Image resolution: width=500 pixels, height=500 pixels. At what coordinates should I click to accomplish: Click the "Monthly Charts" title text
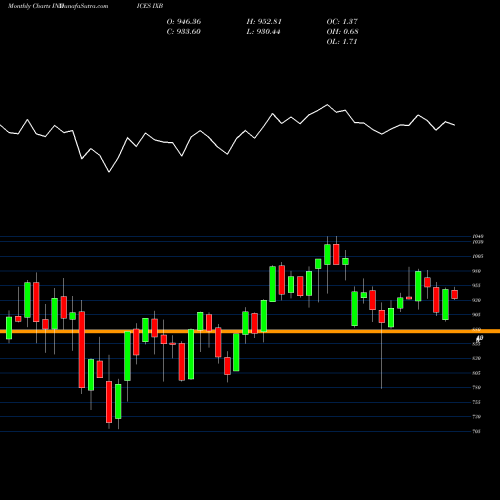(x=29, y=6)
